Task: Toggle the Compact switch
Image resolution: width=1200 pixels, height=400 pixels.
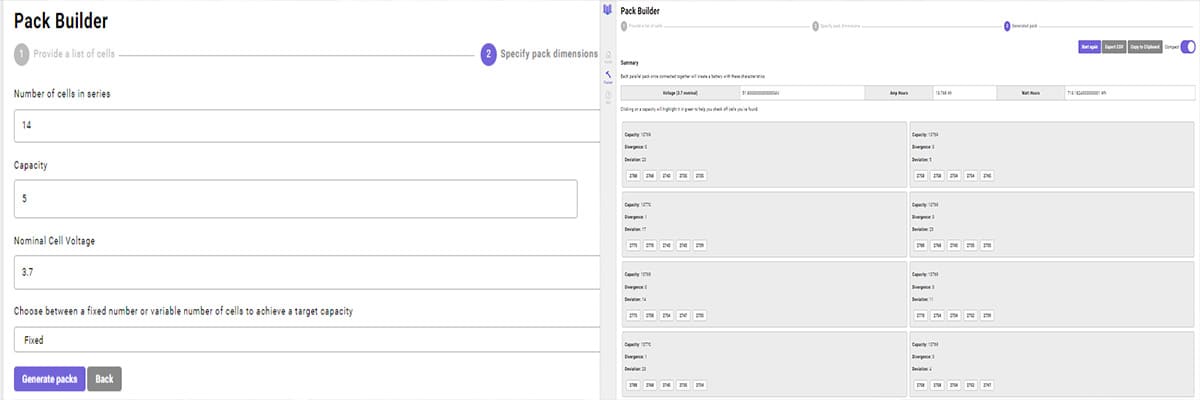Action: pyautogui.click(x=1188, y=47)
